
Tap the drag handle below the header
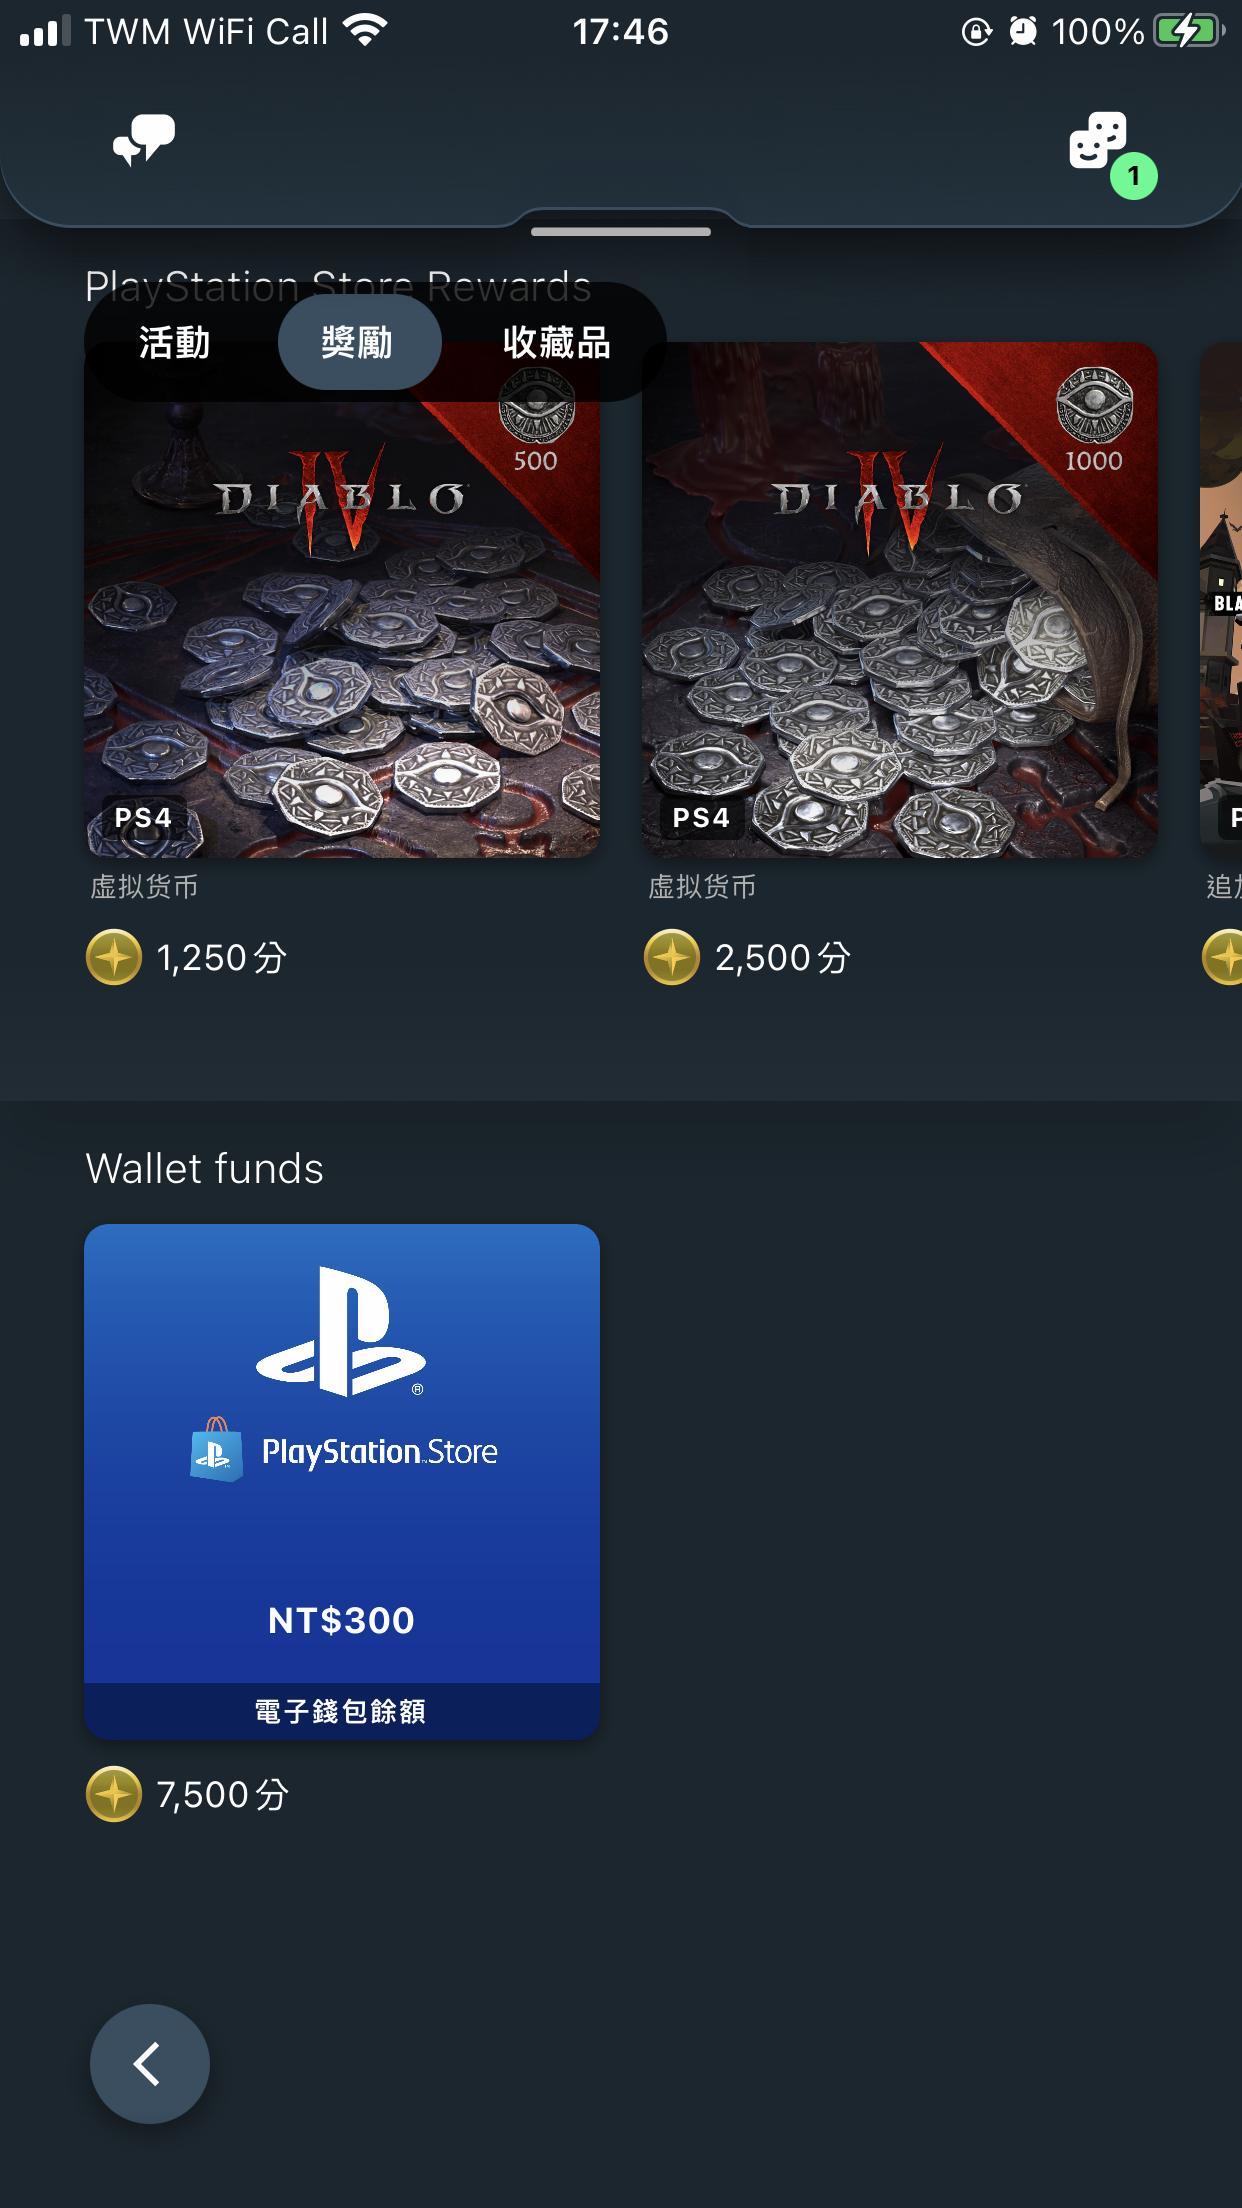[621, 232]
